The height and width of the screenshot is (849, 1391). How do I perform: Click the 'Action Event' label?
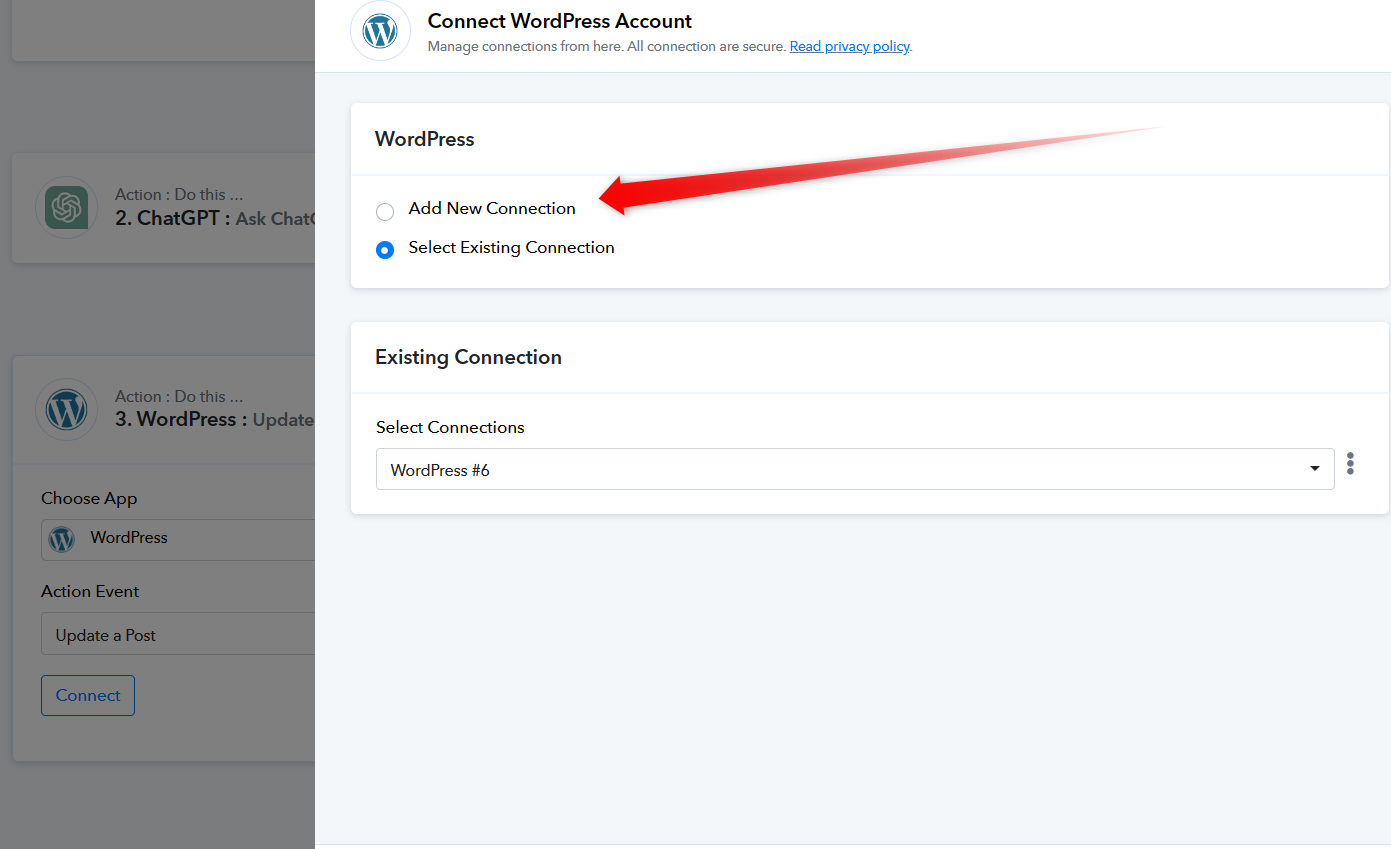[90, 591]
